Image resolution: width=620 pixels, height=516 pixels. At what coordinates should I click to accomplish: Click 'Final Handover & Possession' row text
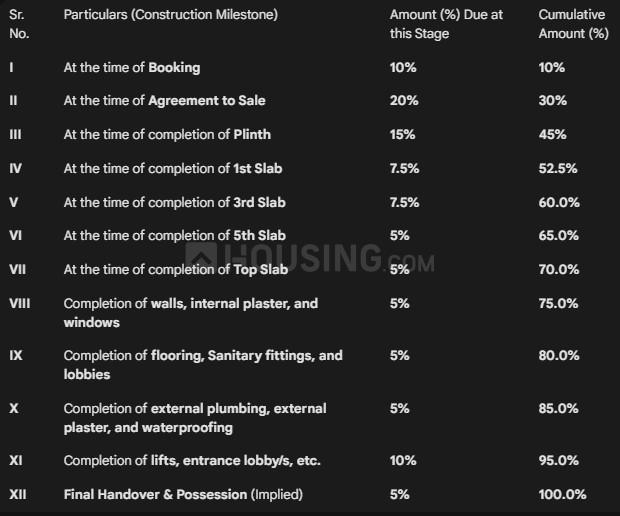pyautogui.click(x=183, y=494)
